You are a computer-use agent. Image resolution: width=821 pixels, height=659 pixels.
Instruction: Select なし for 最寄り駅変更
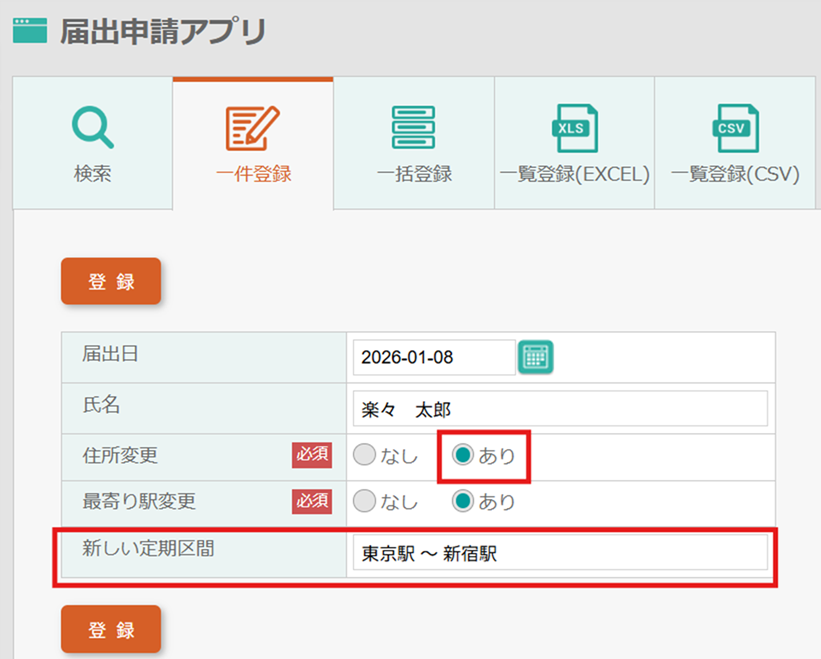365,501
